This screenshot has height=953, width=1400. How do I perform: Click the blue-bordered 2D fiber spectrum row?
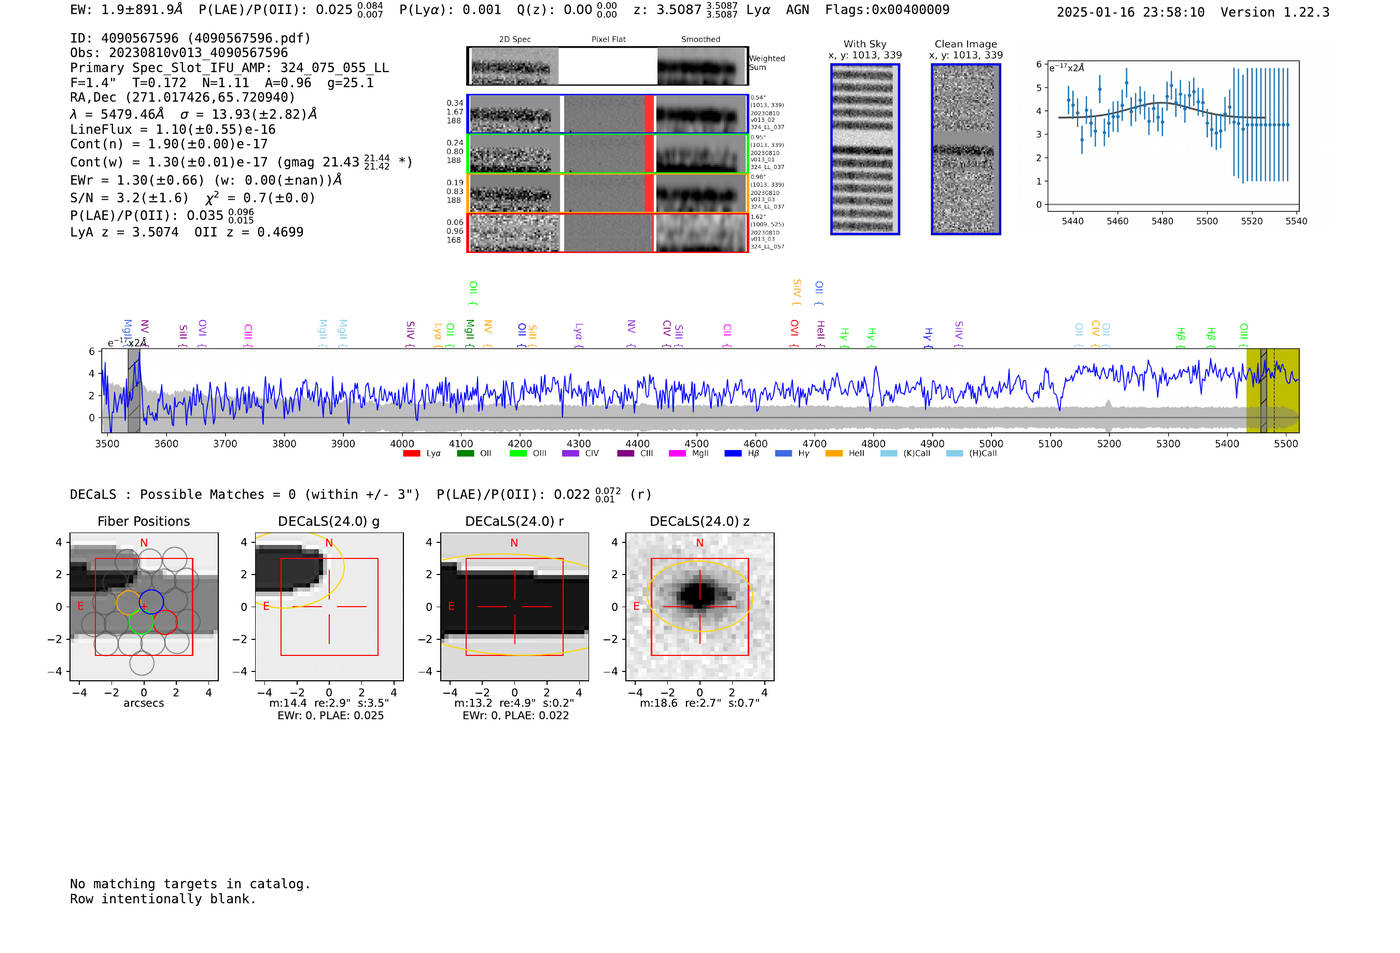pos(608,114)
